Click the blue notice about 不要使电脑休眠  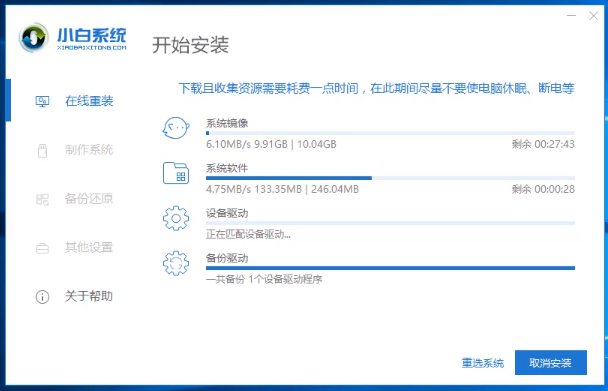coord(376,88)
